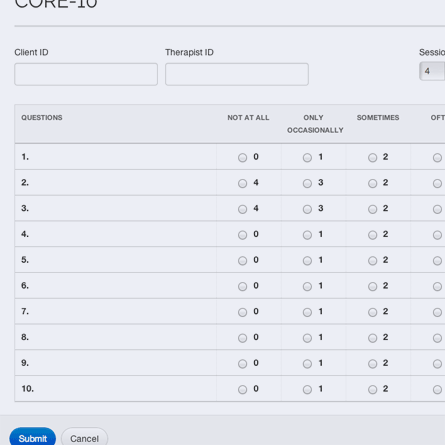This screenshot has height=445, width=445.
Task: Select 'Not at all' 0 for question 1
Action: click(242, 158)
